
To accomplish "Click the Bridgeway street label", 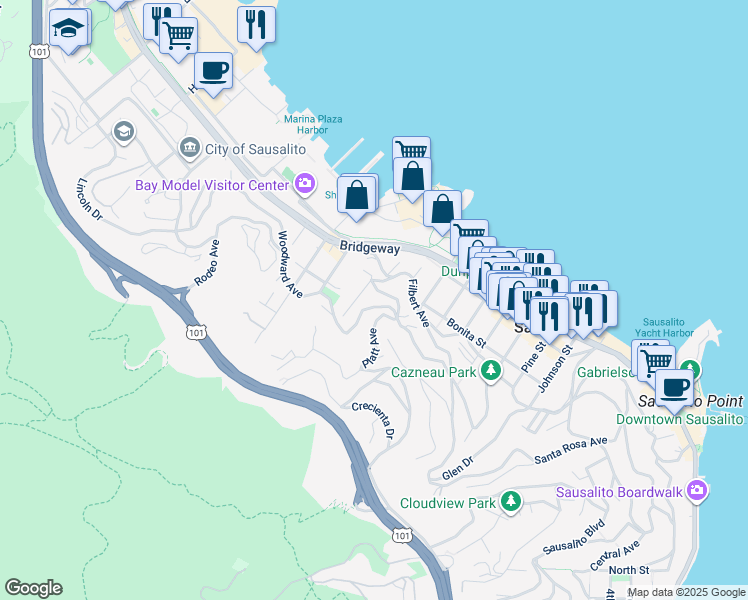I will click(370, 247).
